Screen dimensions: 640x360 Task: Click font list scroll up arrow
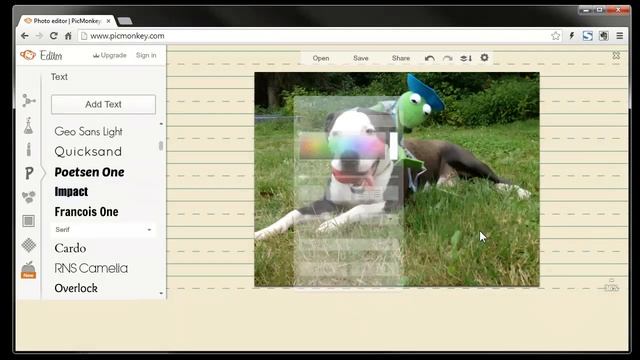[x=161, y=124]
